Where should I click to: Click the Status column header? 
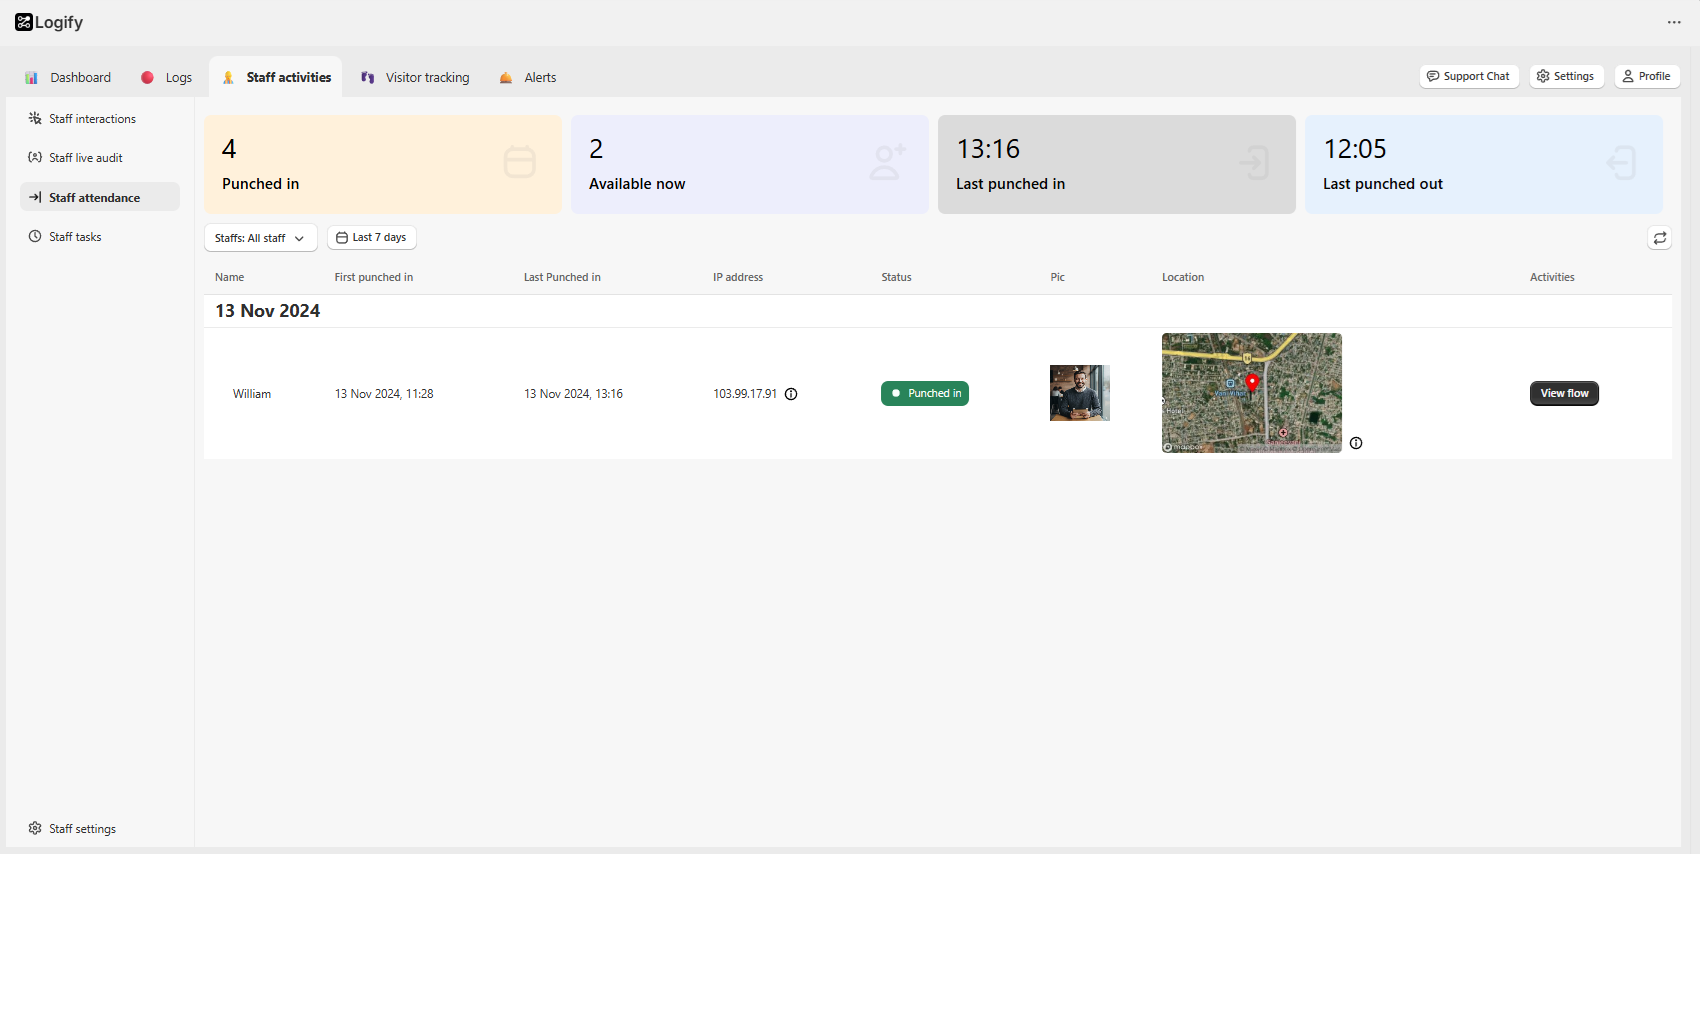(x=896, y=277)
